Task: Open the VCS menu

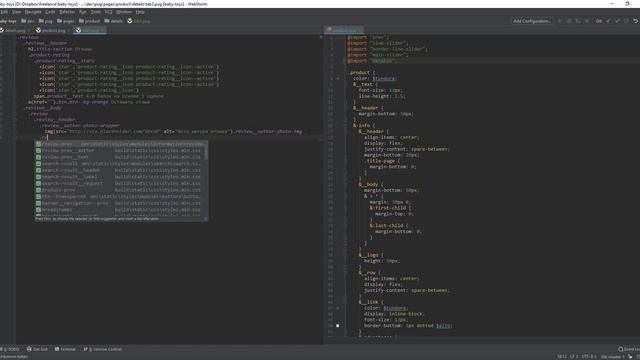Action: pyautogui.click(x=109, y=12)
